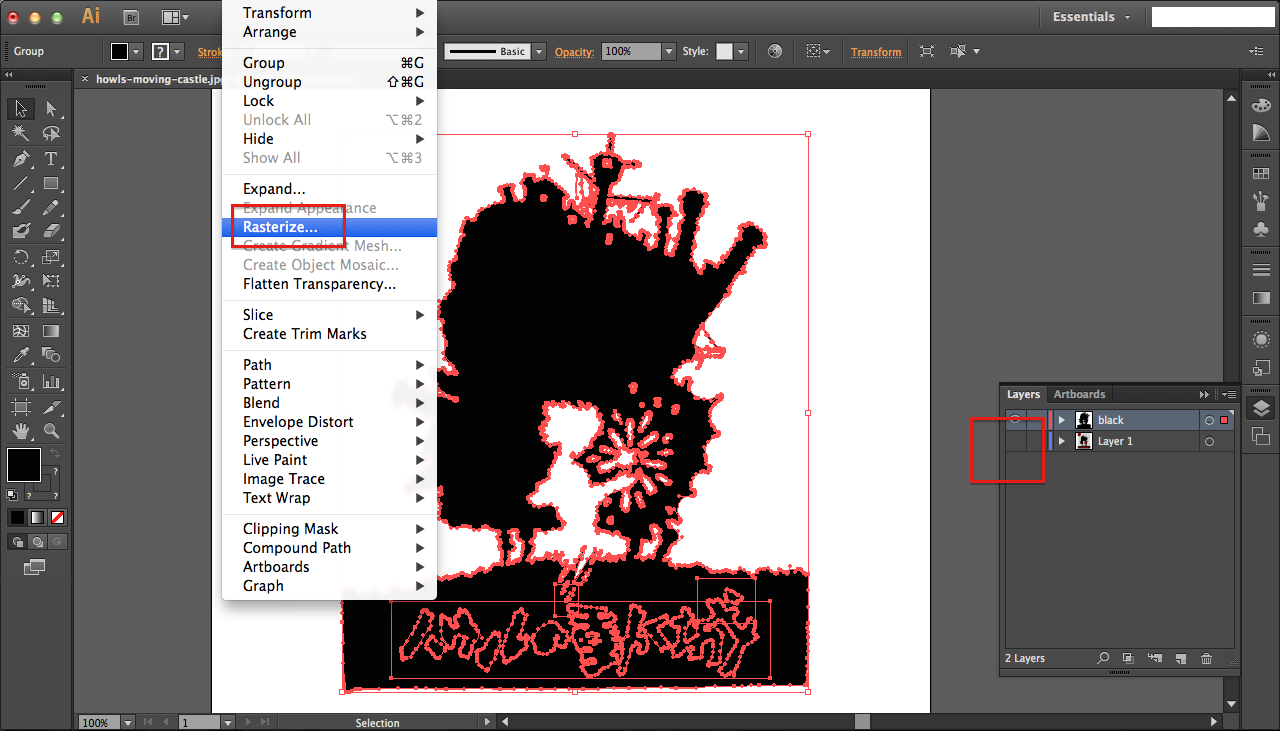Screen dimensions: 1280x731
Task: Expand Layer 1 disclosure triangle
Action: pos(1062,441)
